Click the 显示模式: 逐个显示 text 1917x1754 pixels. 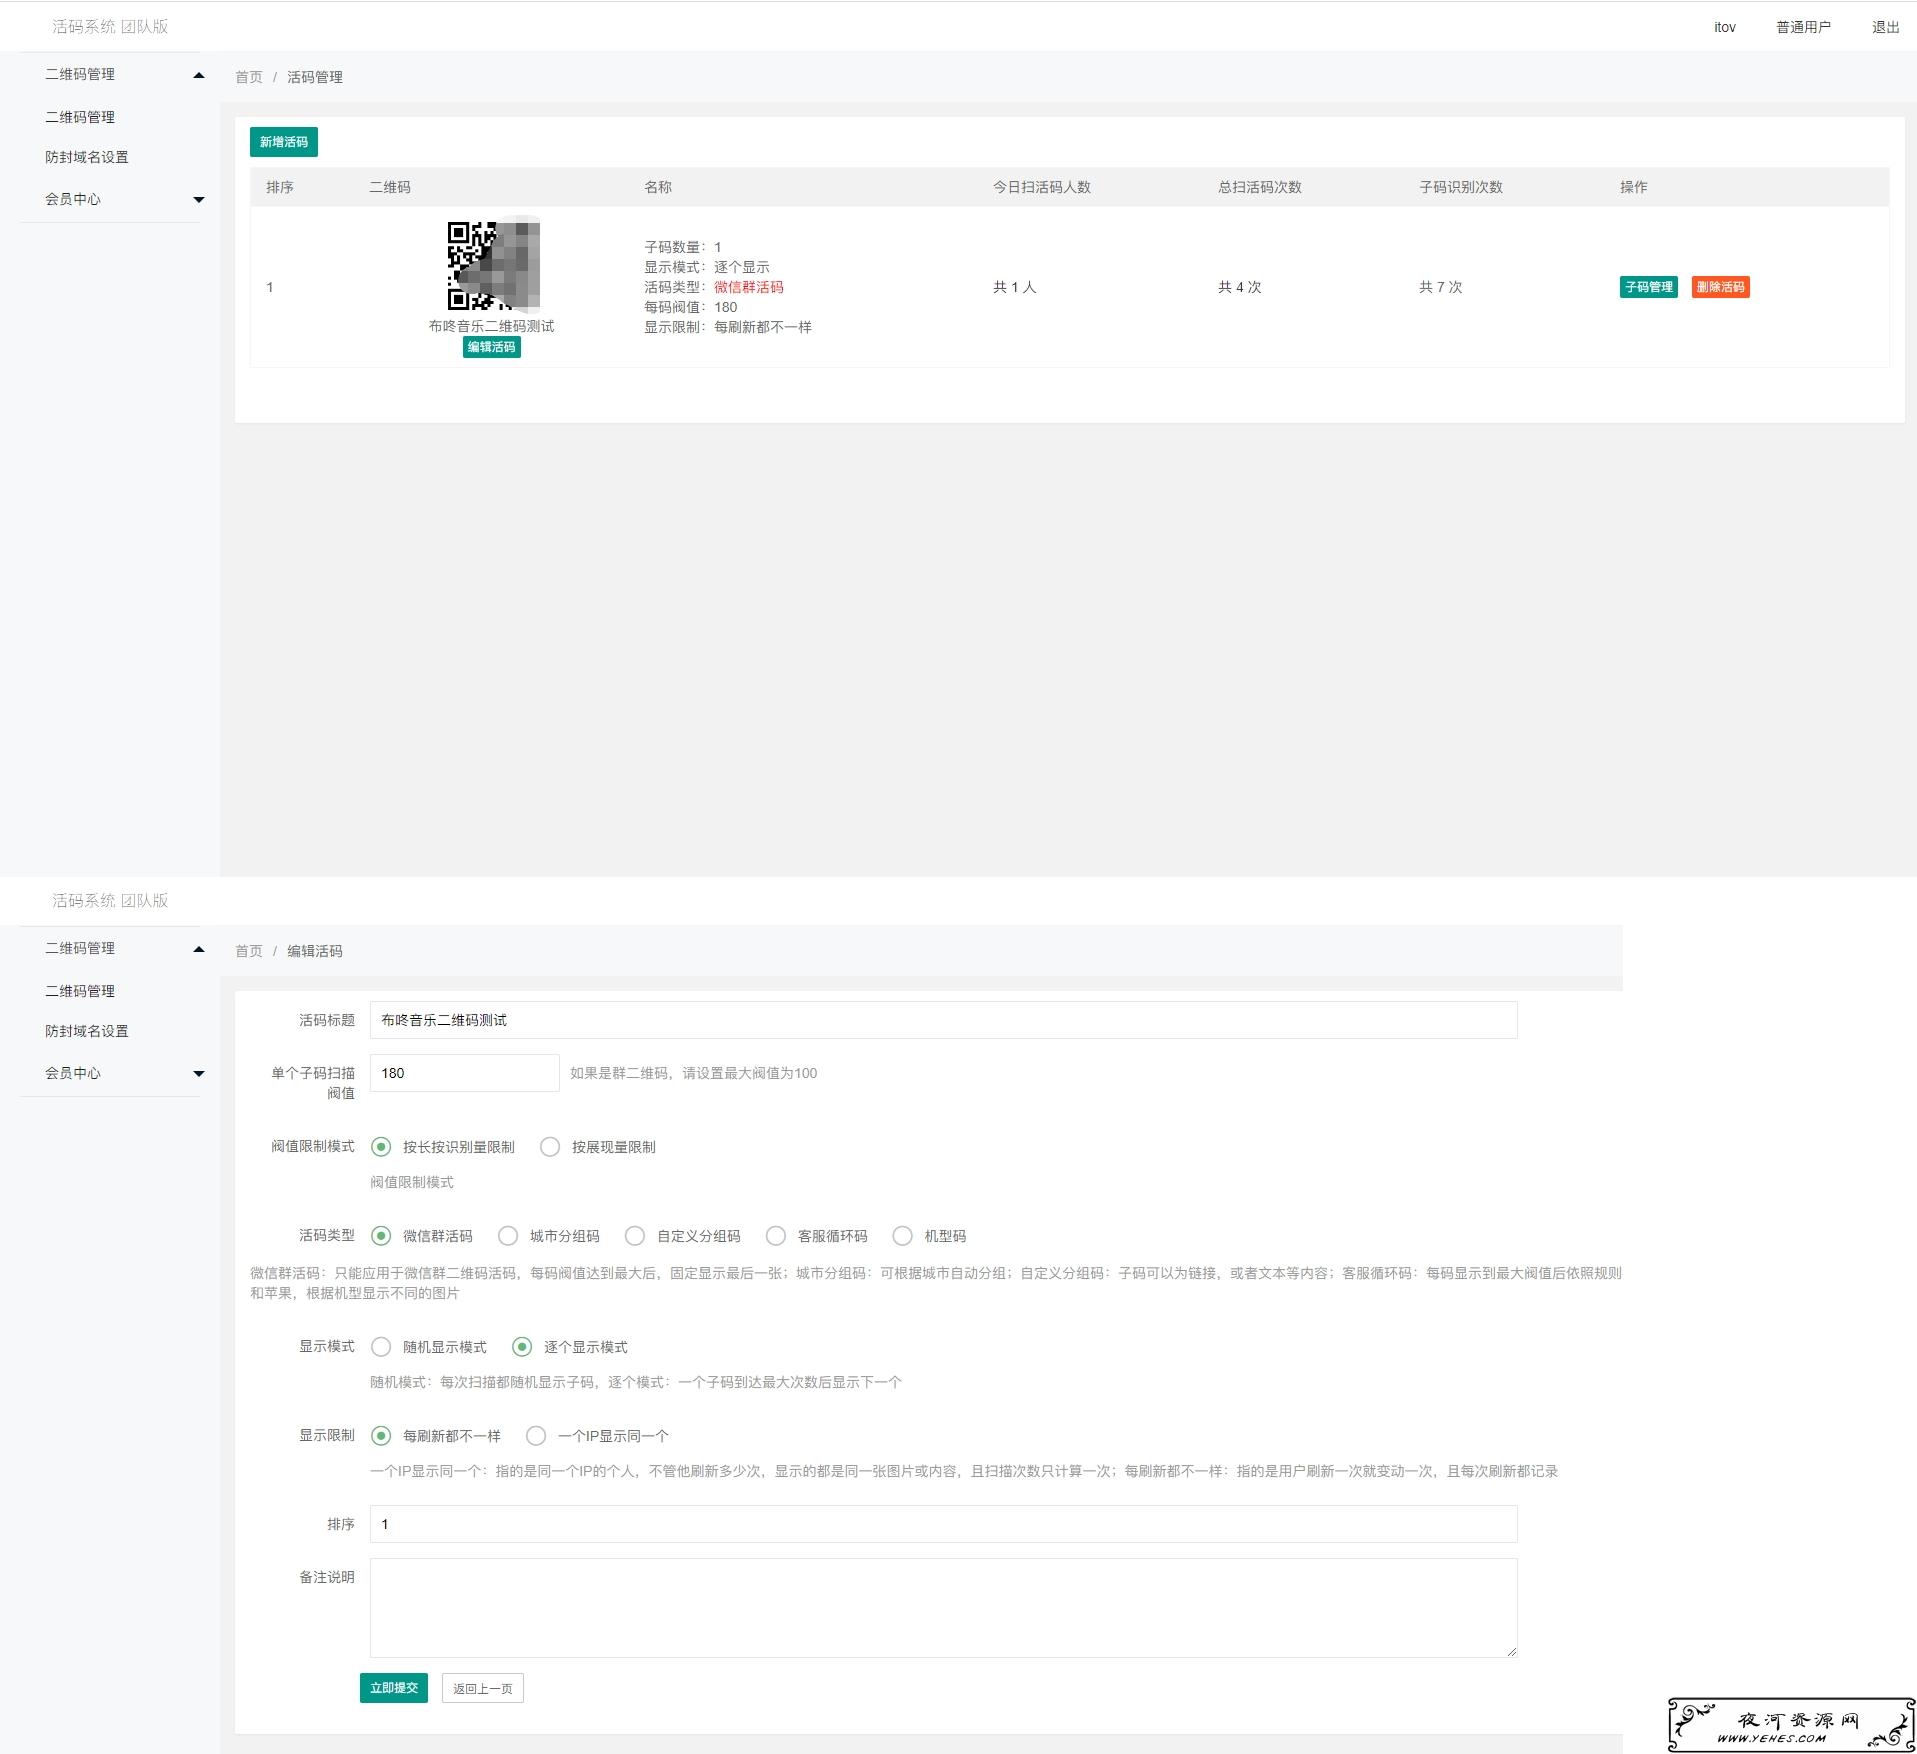click(x=707, y=267)
